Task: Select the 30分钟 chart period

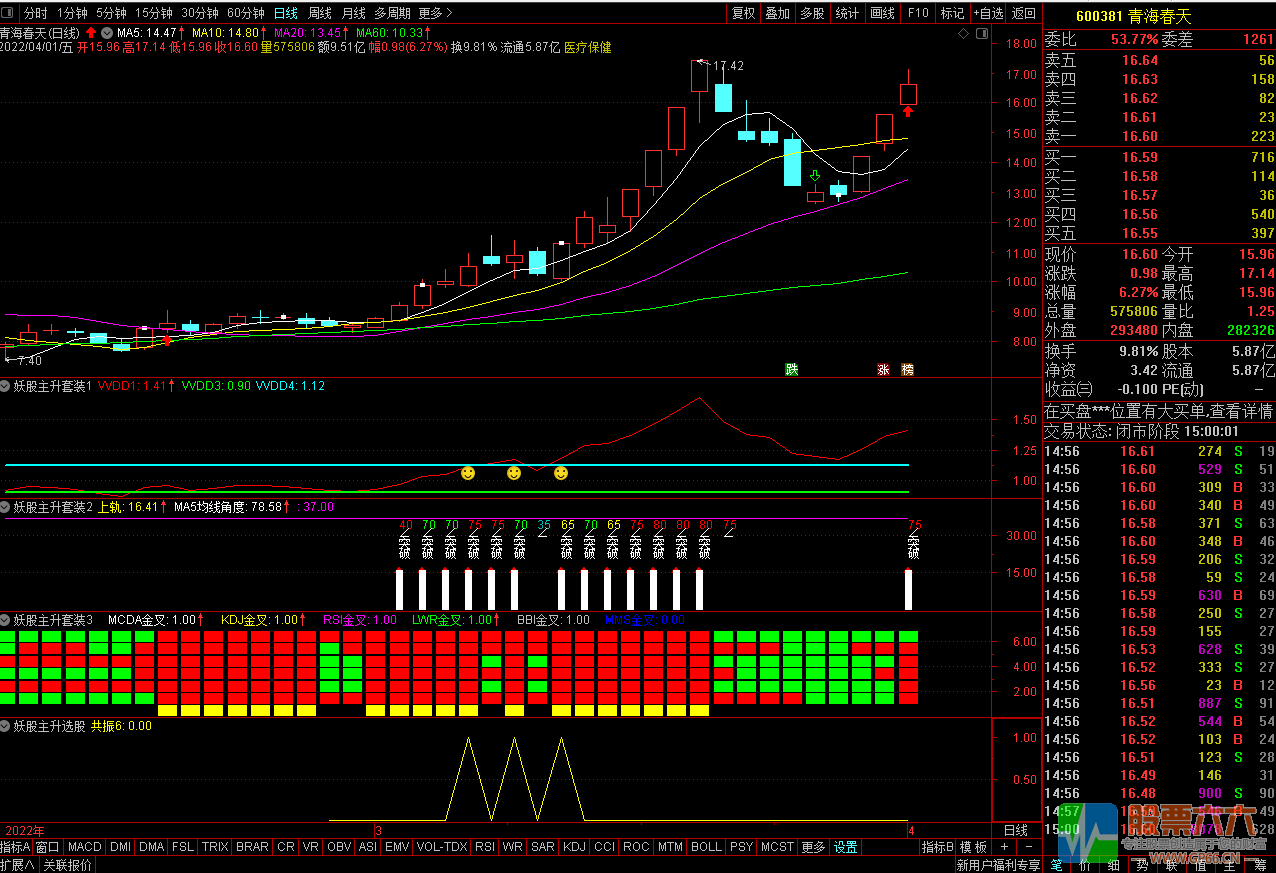Action: [x=200, y=13]
